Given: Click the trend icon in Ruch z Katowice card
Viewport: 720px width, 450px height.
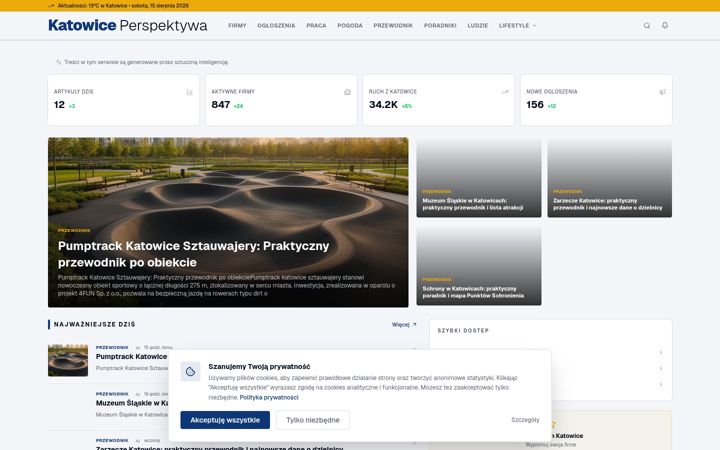Looking at the screenshot, I should pyautogui.click(x=505, y=92).
